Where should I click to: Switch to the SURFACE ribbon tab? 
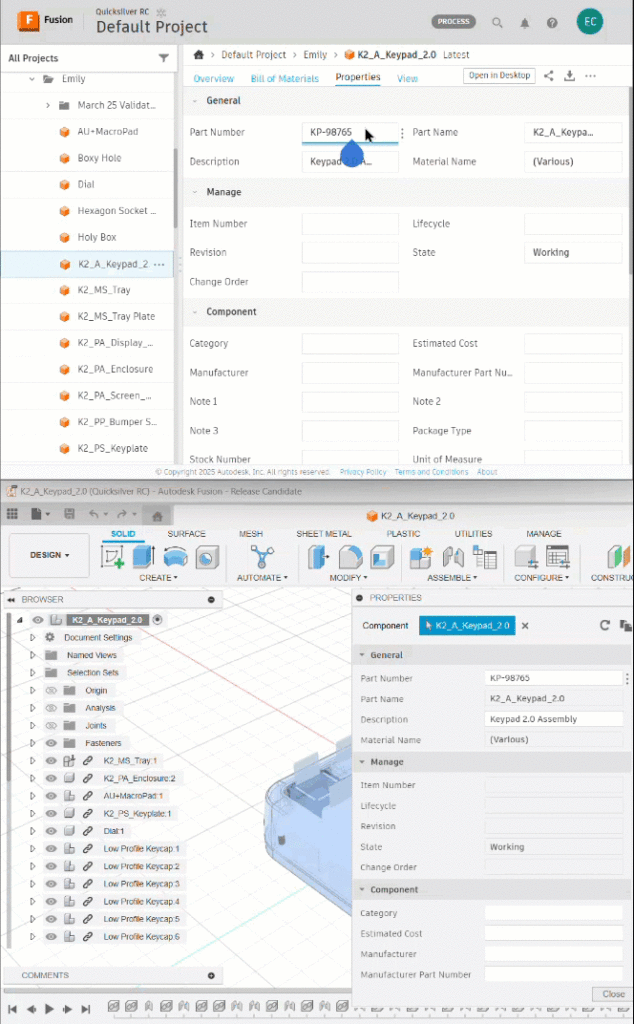[x=186, y=534]
